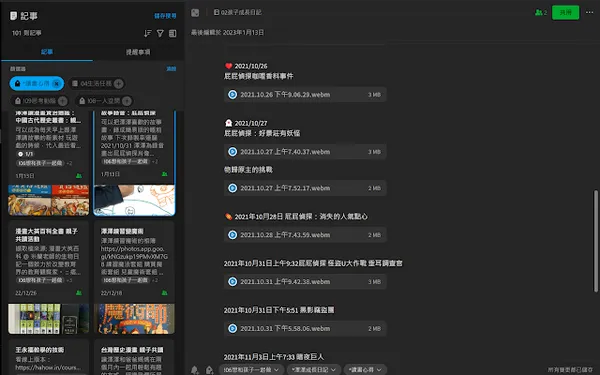Open the shared members icon showing 2

(541, 13)
